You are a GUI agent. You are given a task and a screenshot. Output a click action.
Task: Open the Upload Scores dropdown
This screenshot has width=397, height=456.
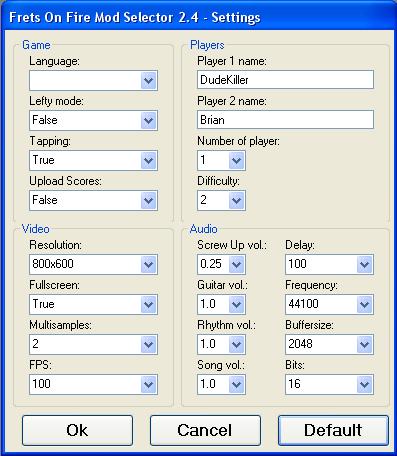pos(93,200)
